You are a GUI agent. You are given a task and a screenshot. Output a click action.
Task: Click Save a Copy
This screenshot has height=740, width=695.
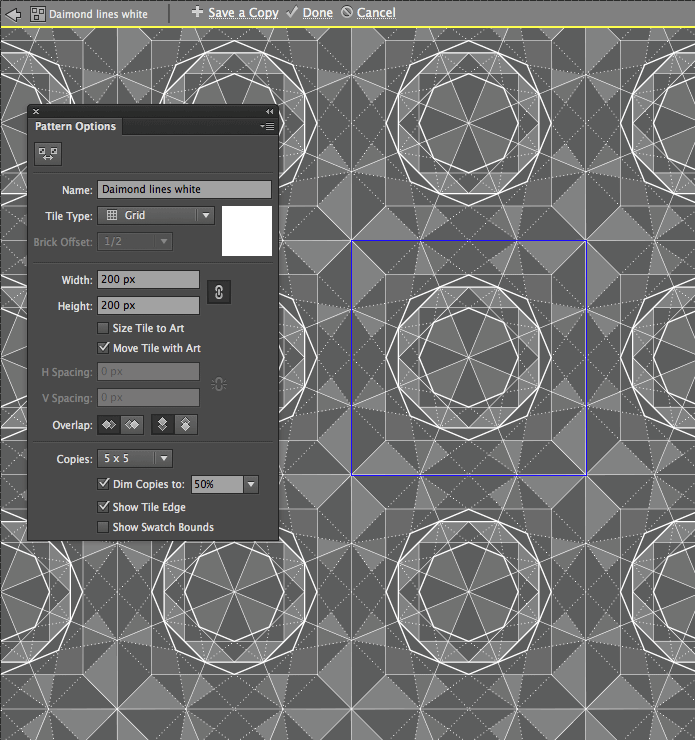coord(234,13)
